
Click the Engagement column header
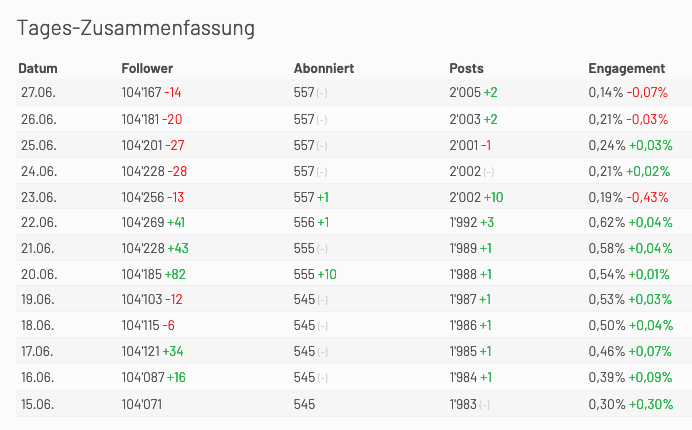tap(627, 69)
